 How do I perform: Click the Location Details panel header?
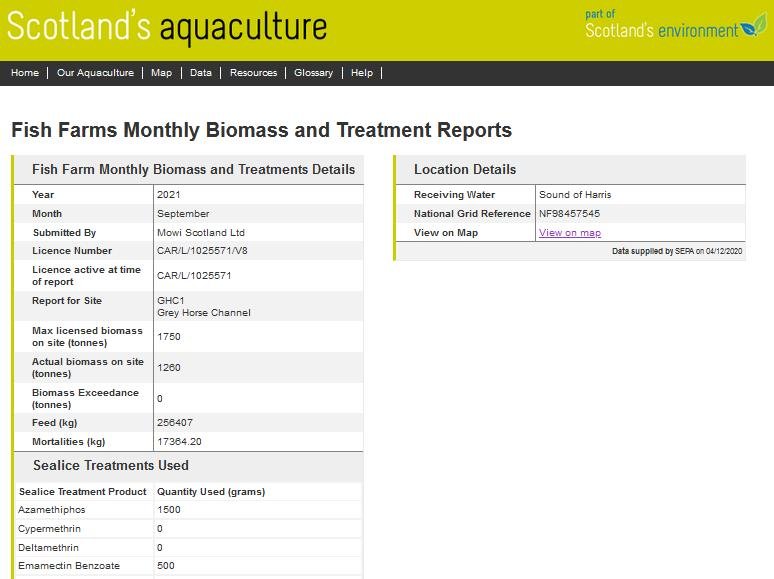(x=465, y=170)
